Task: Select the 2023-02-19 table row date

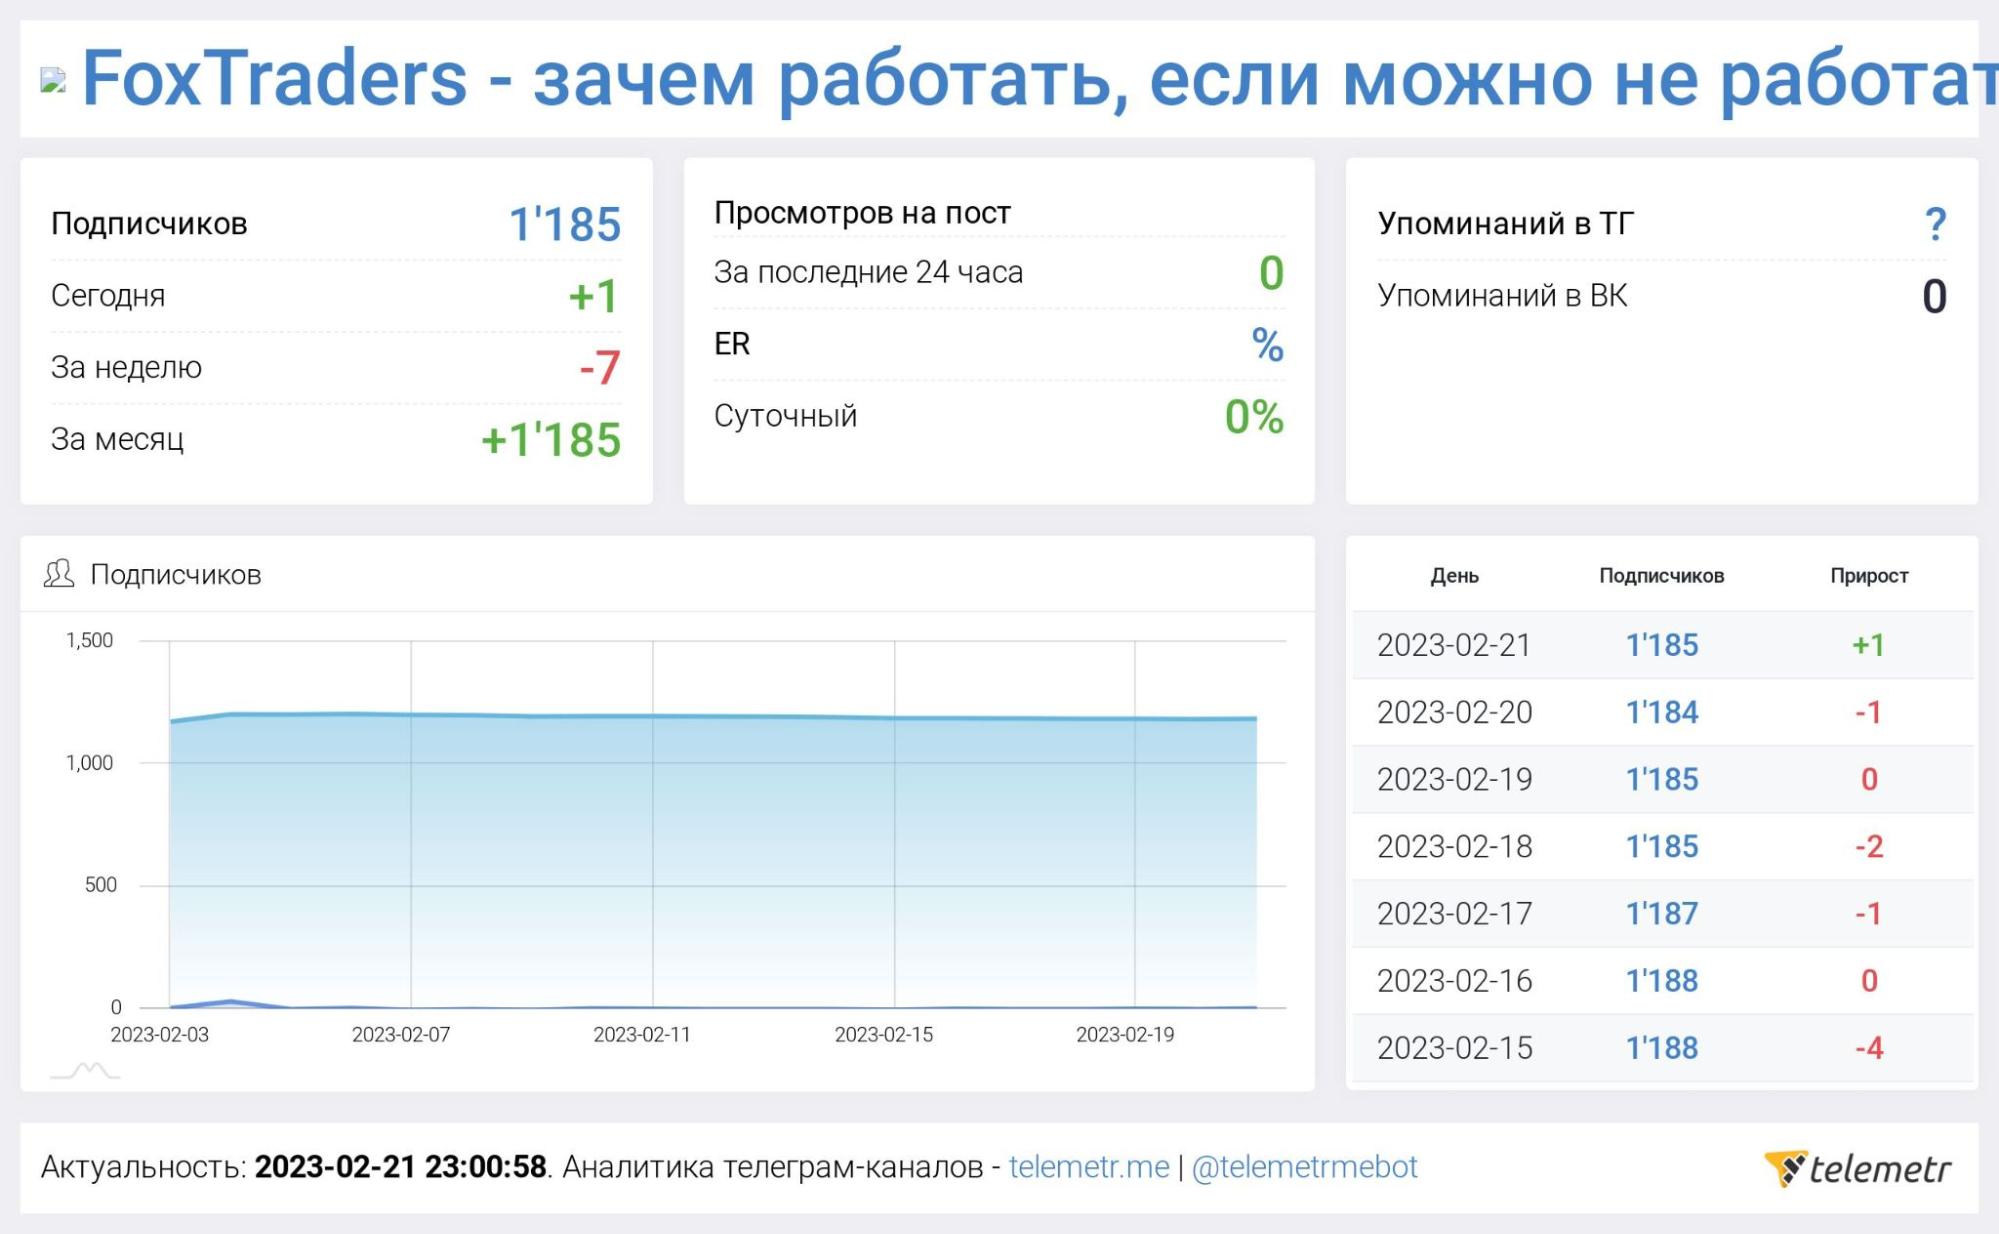Action: point(1454,779)
